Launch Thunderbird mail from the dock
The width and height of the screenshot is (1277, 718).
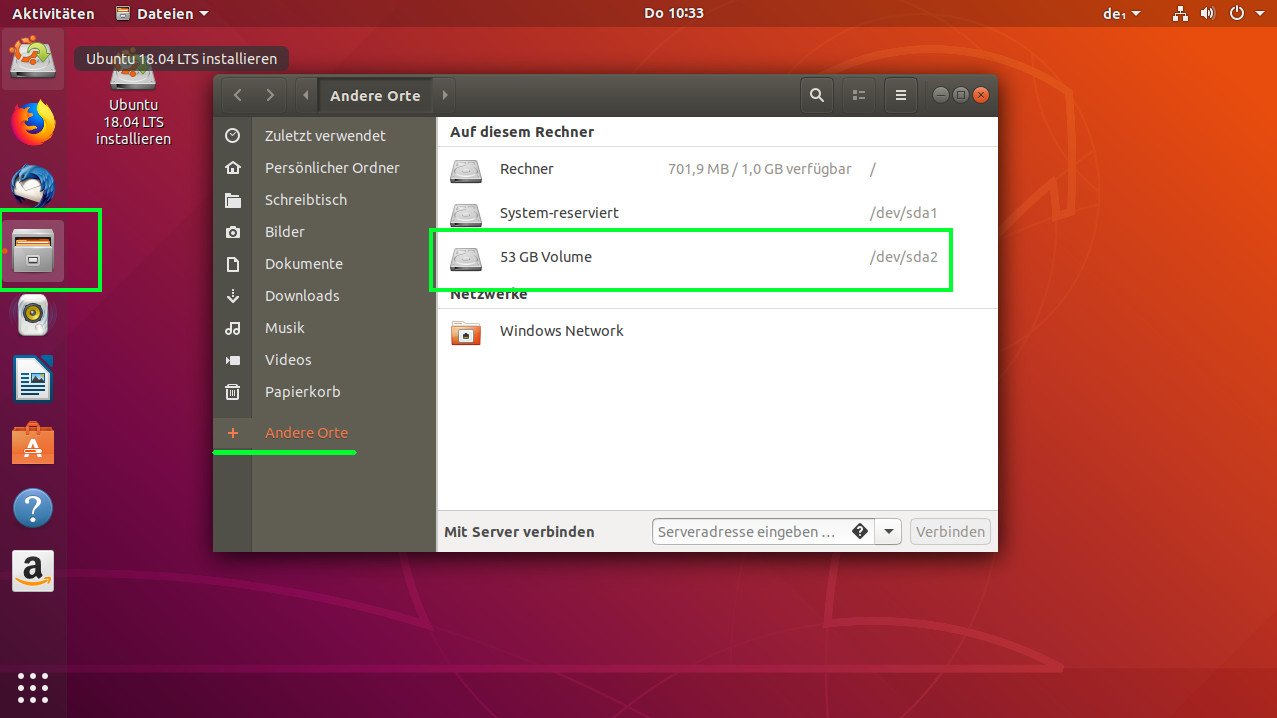(x=33, y=187)
